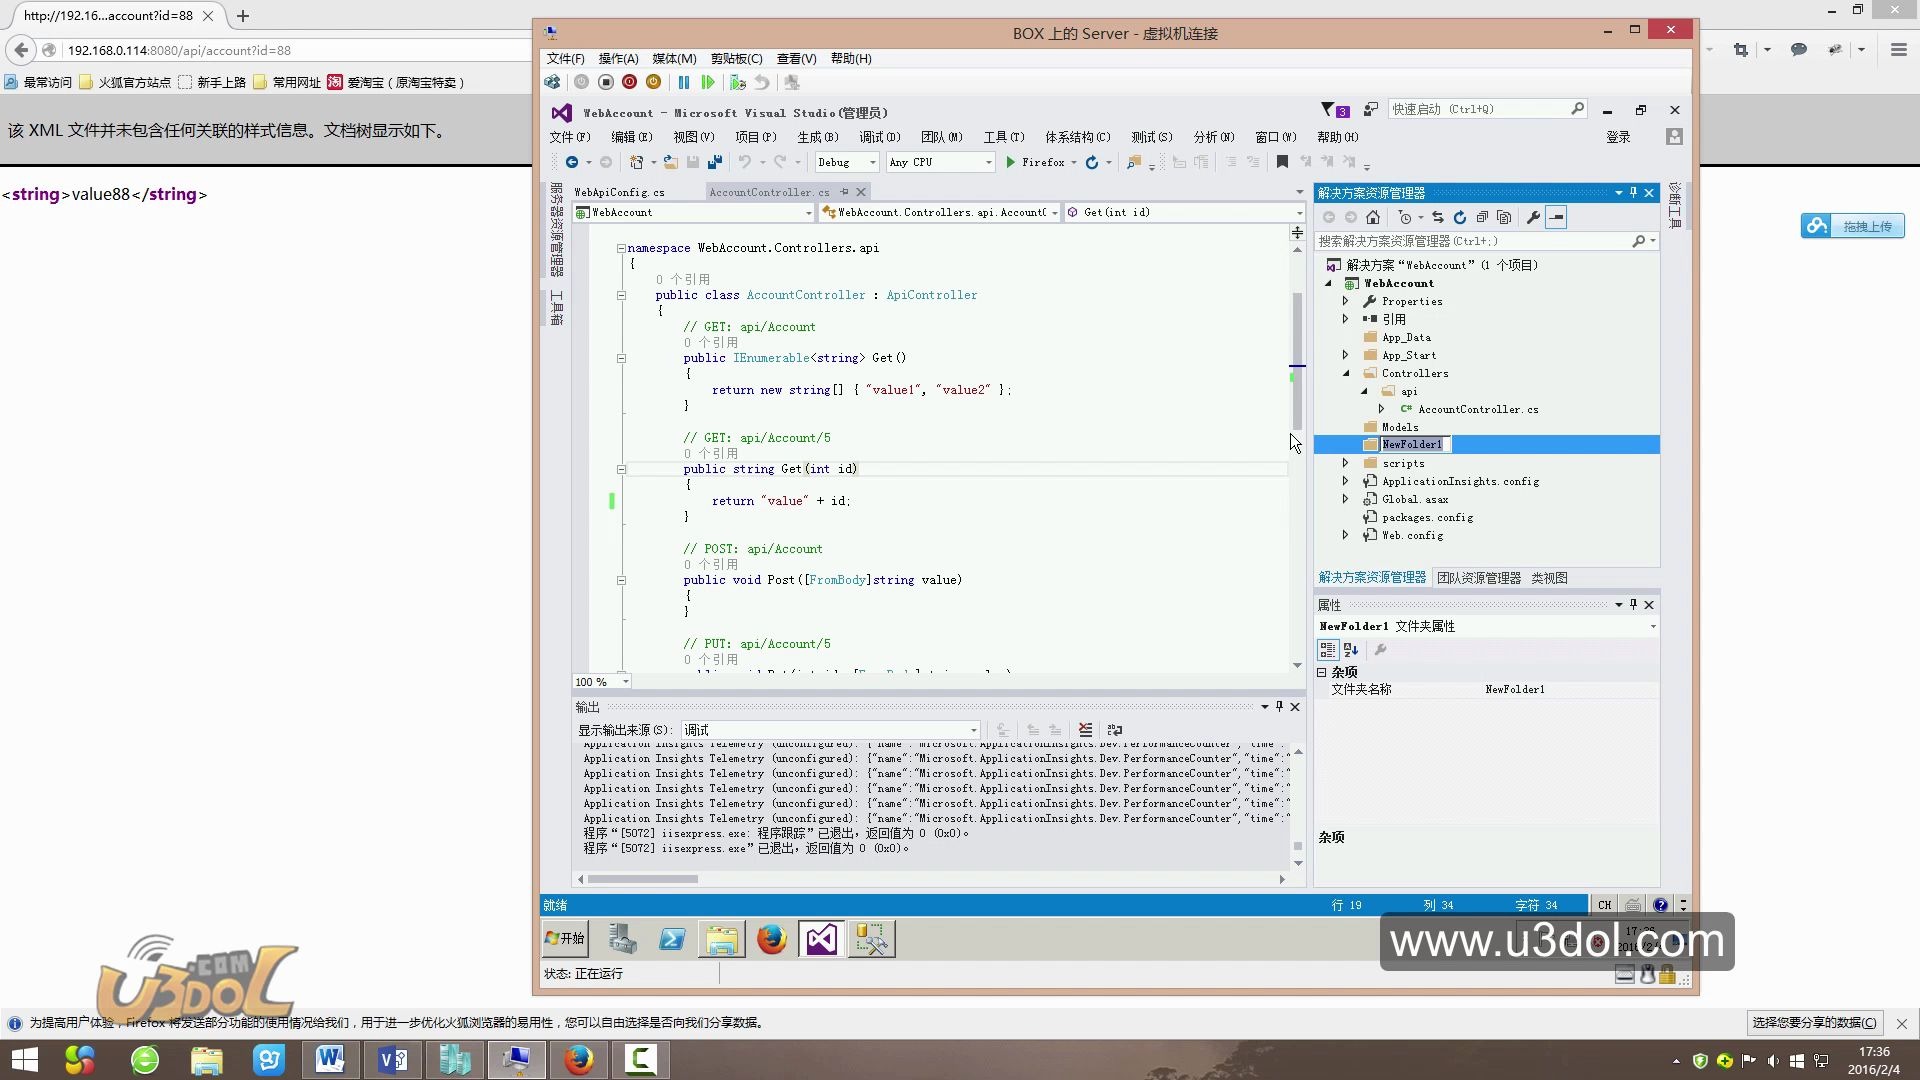Toggle auto-hide pin on Solution Explorer panel
The width and height of the screenshot is (1920, 1080).
[x=1634, y=193]
